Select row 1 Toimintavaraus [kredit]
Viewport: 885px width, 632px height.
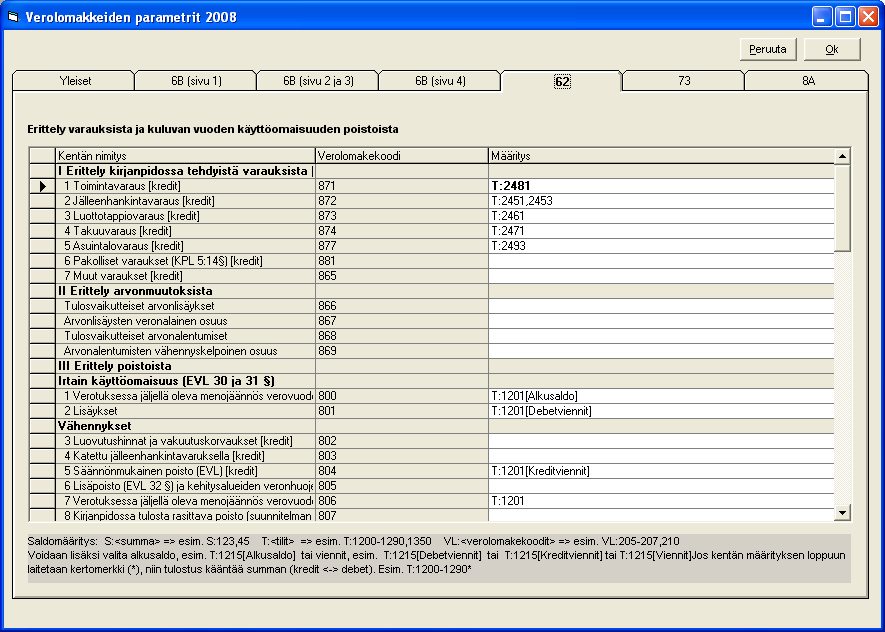click(x=186, y=186)
